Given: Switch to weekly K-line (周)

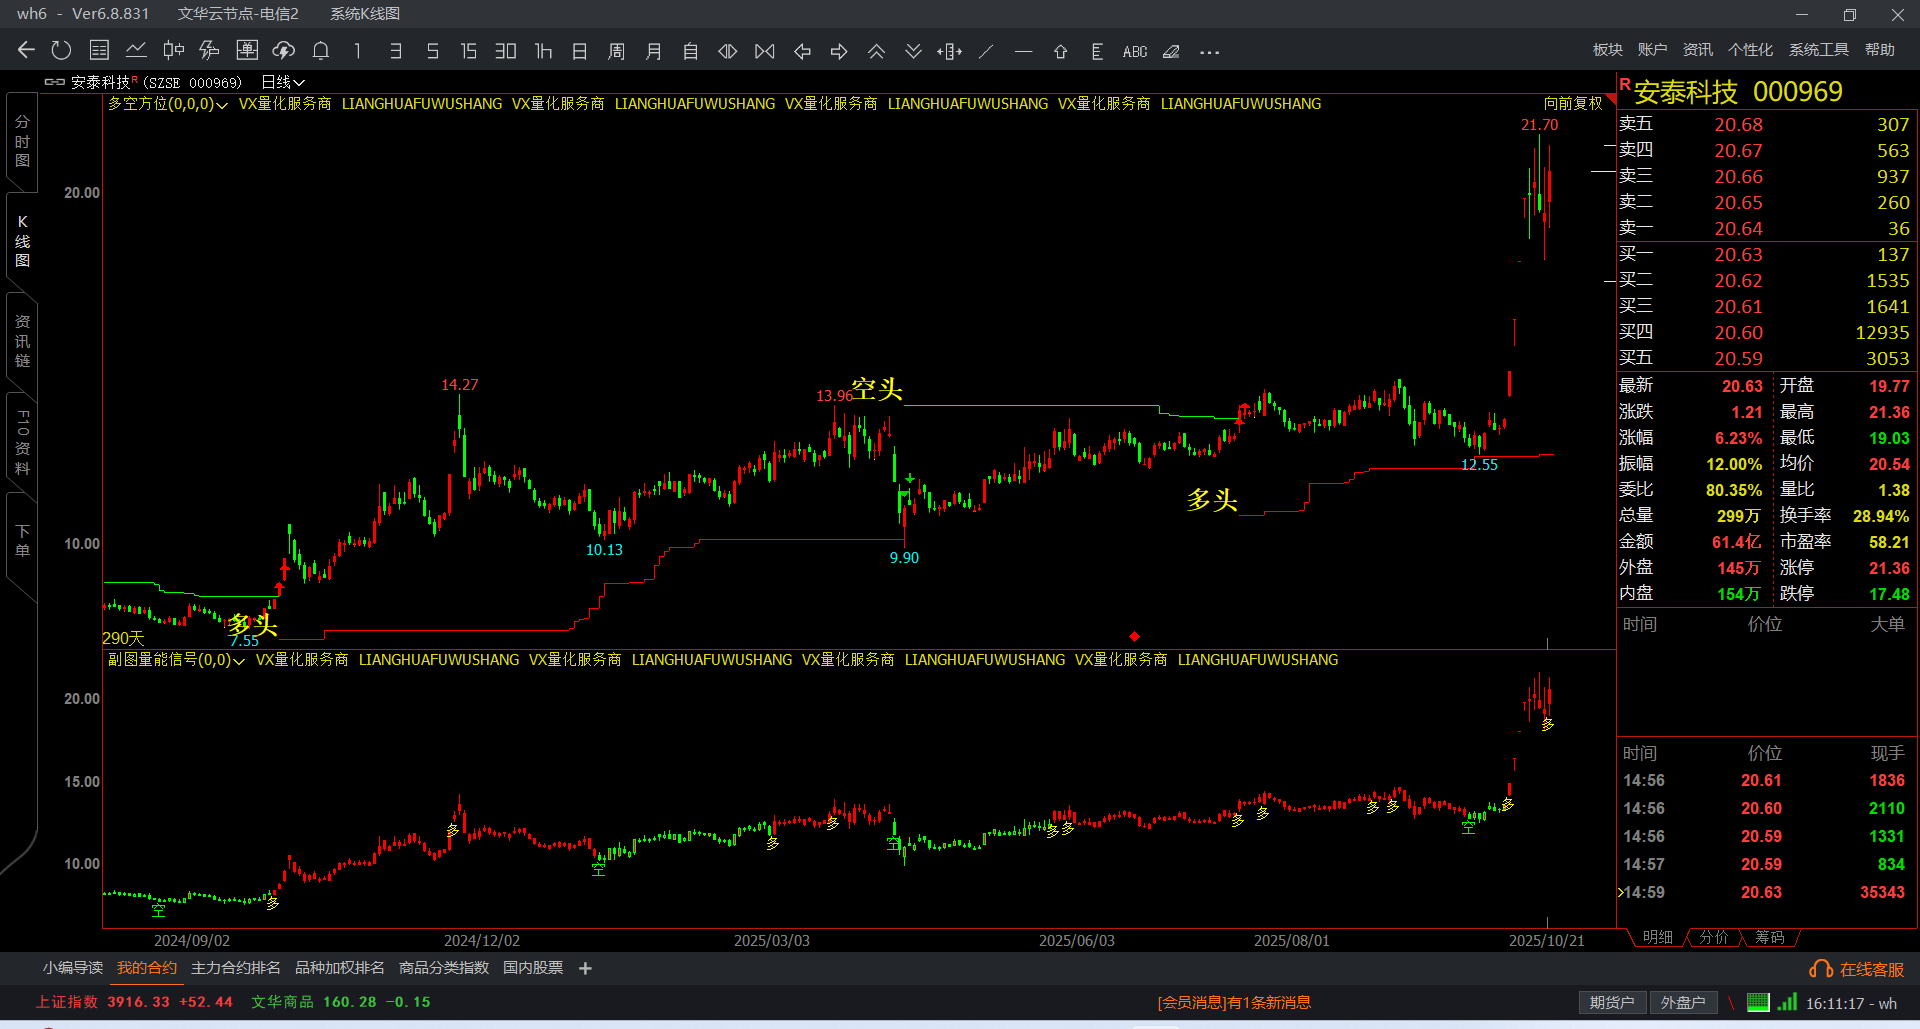Looking at the screenshot, I should (x=616, y=51).
